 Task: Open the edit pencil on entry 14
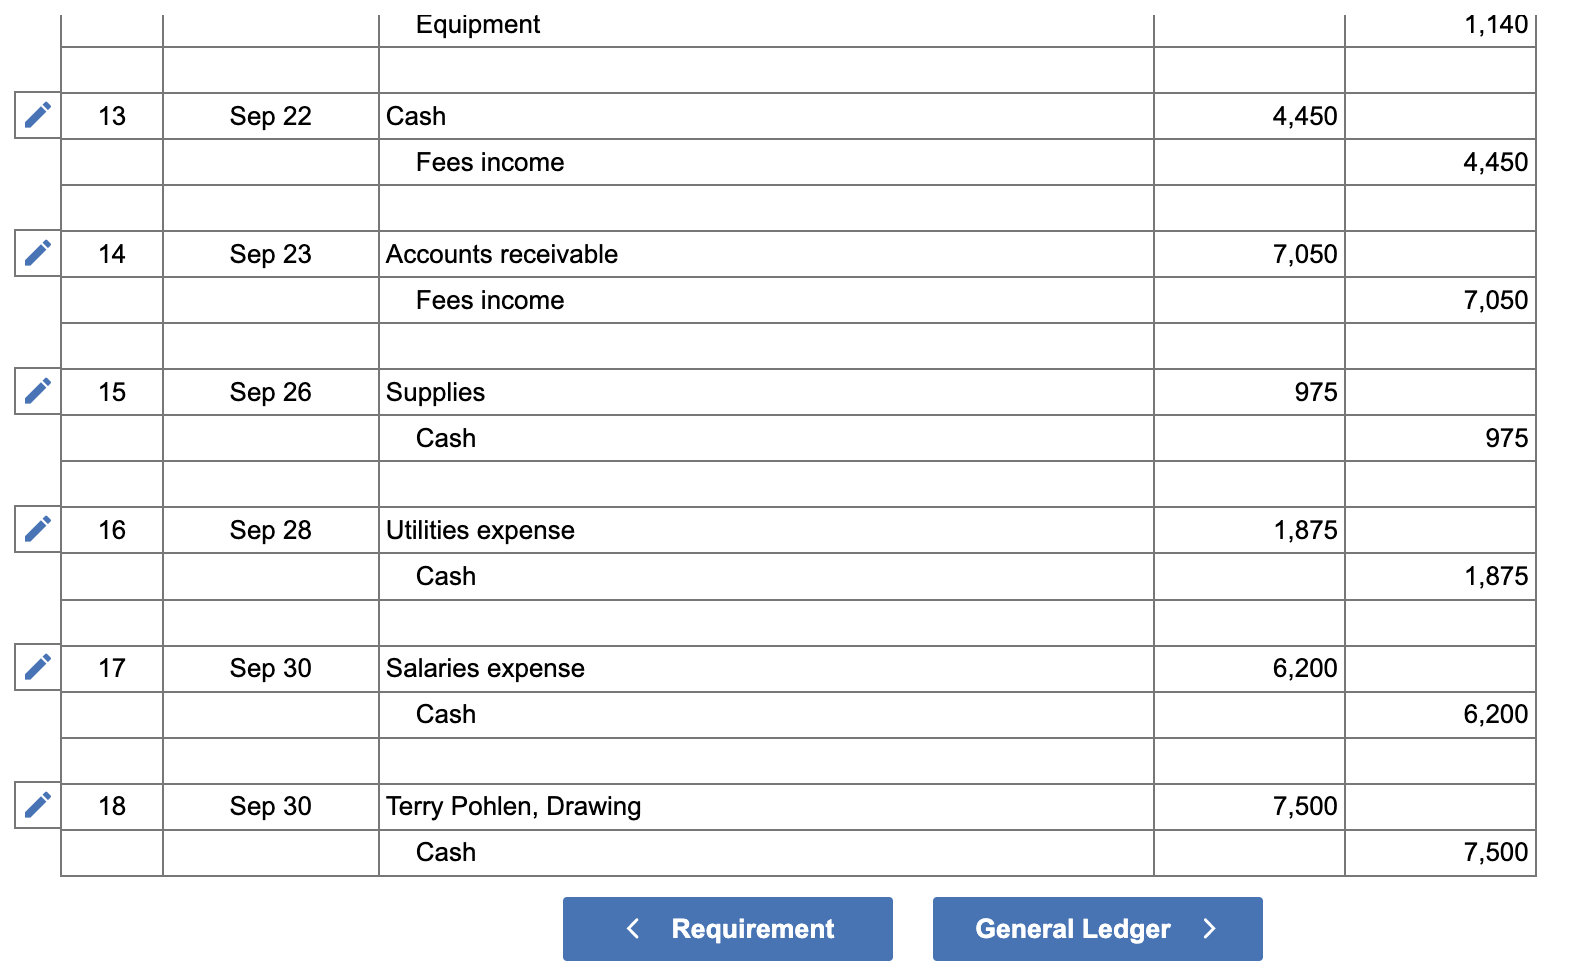click(36, 254)
